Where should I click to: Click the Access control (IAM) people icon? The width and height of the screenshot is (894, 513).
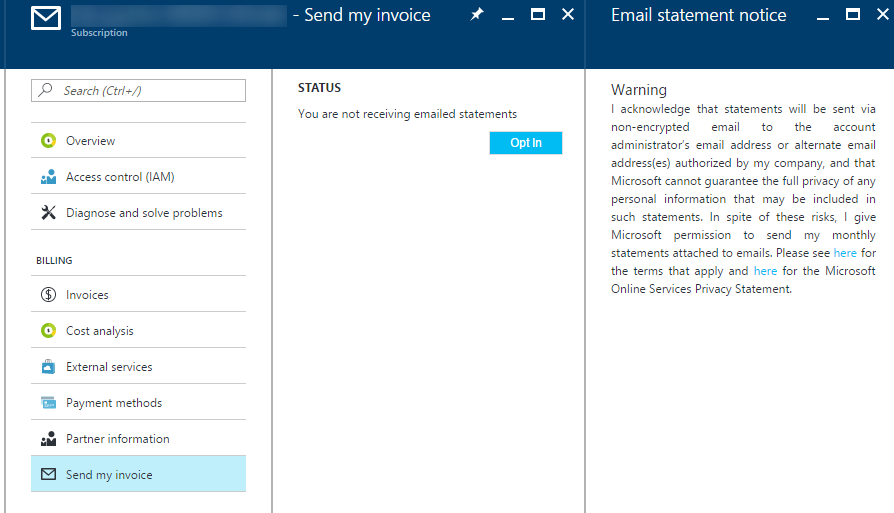[48, 177]
